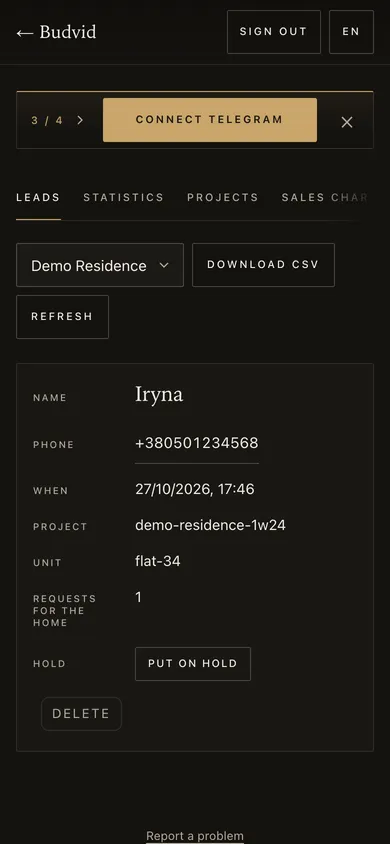The image size is (390, 844).
Task: Click the 3 / 4 step counter
Action: (47, 121)
